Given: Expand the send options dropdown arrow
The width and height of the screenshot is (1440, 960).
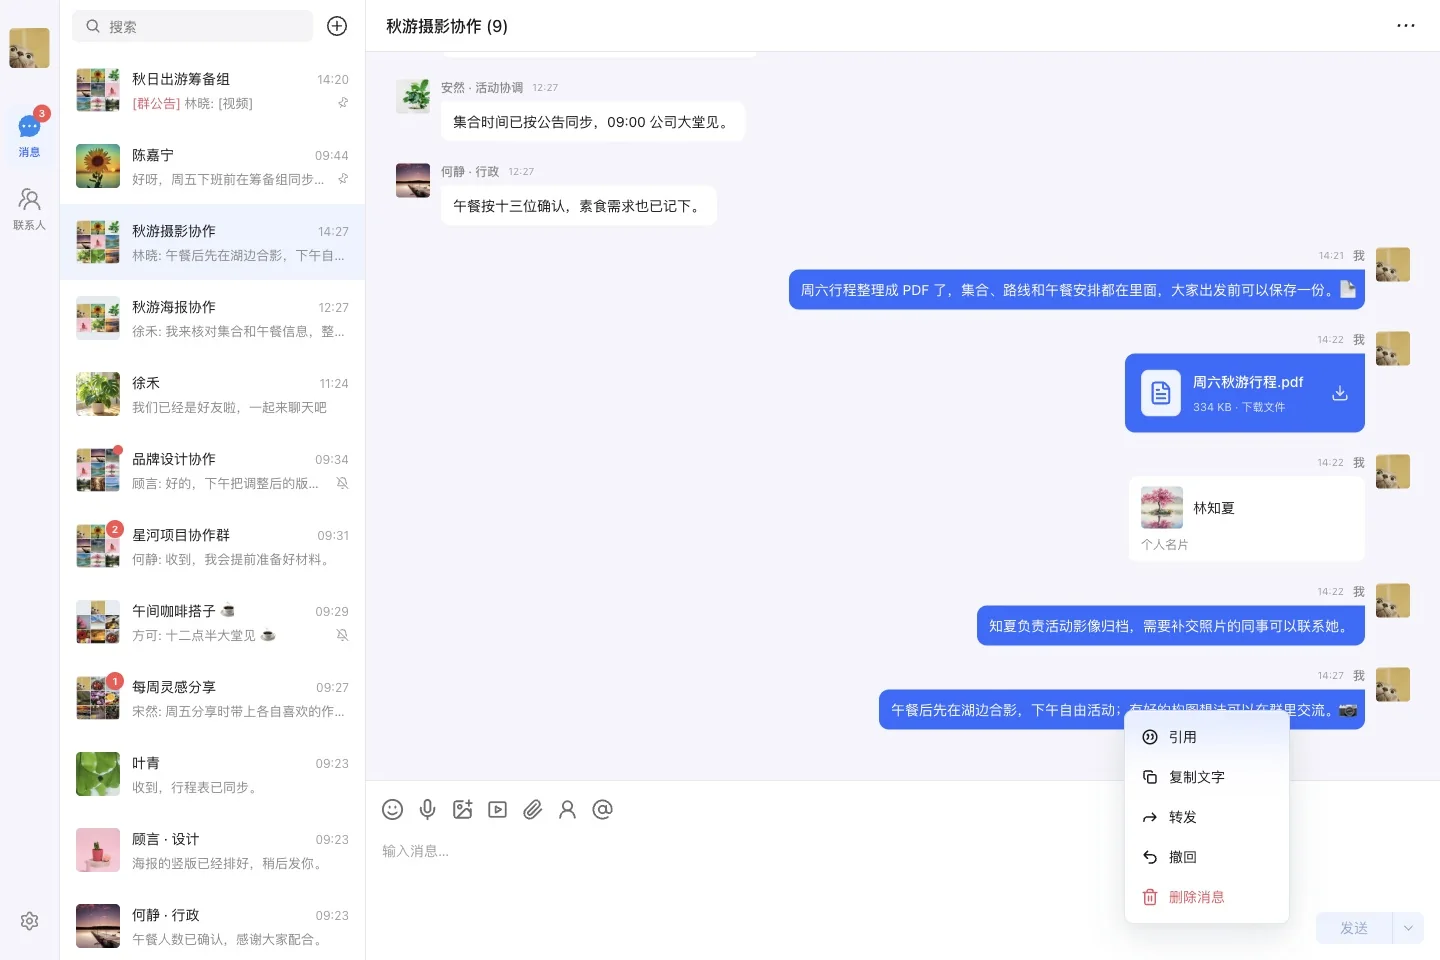Looking at the screenshot, I should tap(1408, 928).
